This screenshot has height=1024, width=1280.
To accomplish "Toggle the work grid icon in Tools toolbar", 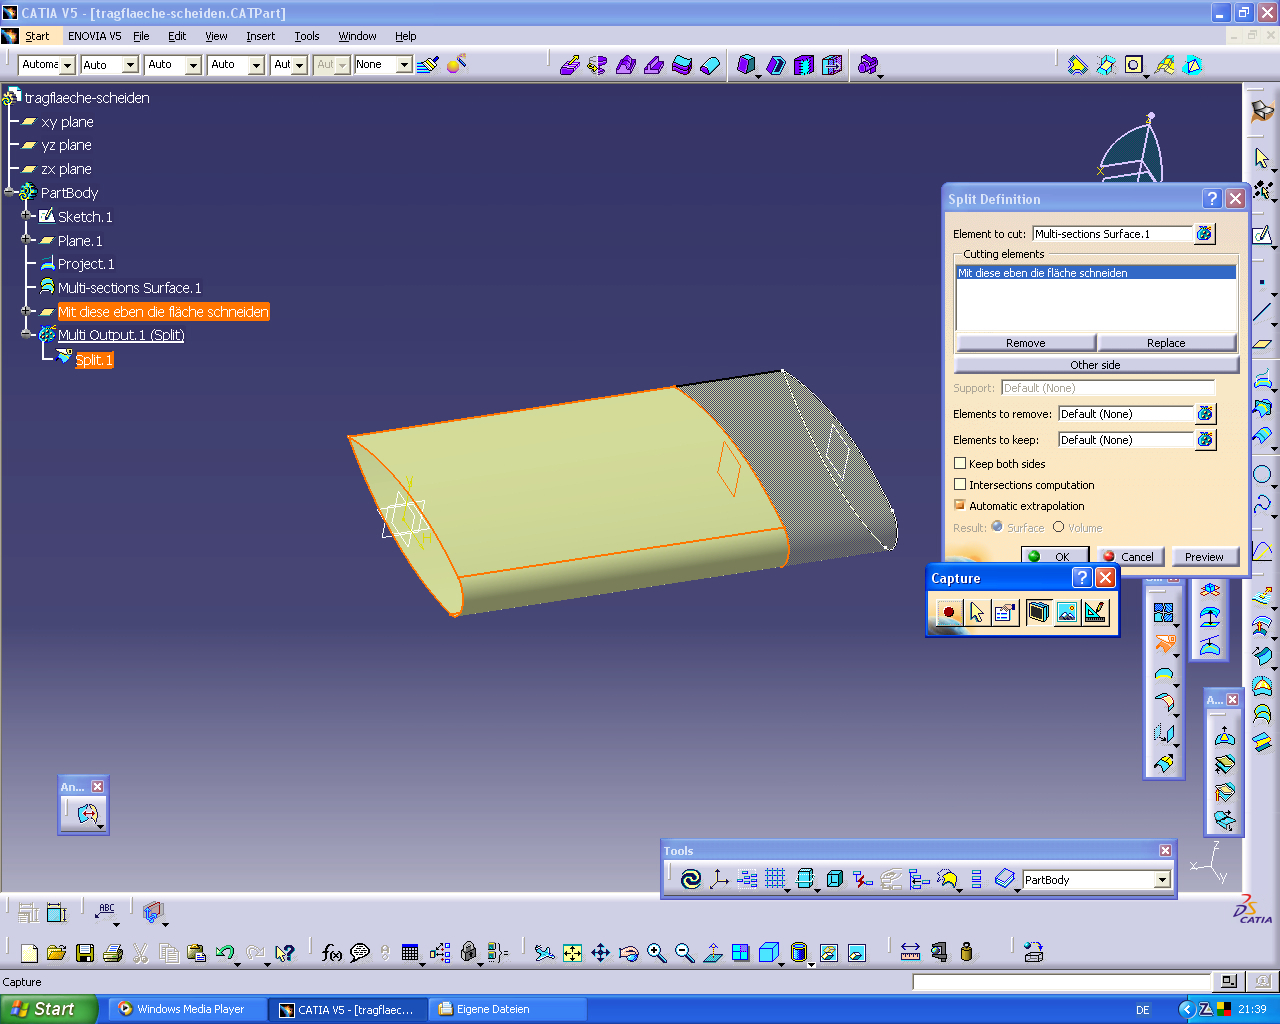I will 774,879.
